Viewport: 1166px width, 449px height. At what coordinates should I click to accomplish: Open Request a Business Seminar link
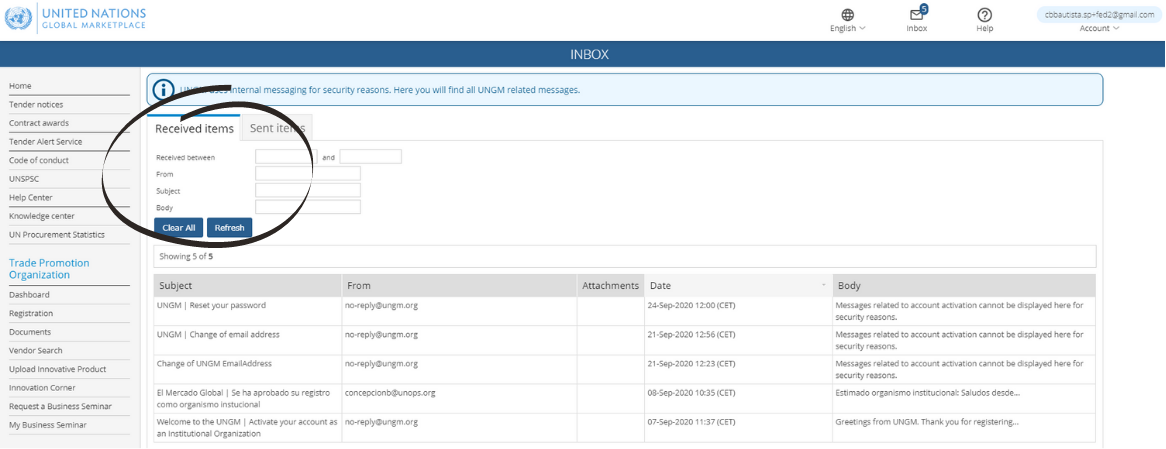click(60, 407)
